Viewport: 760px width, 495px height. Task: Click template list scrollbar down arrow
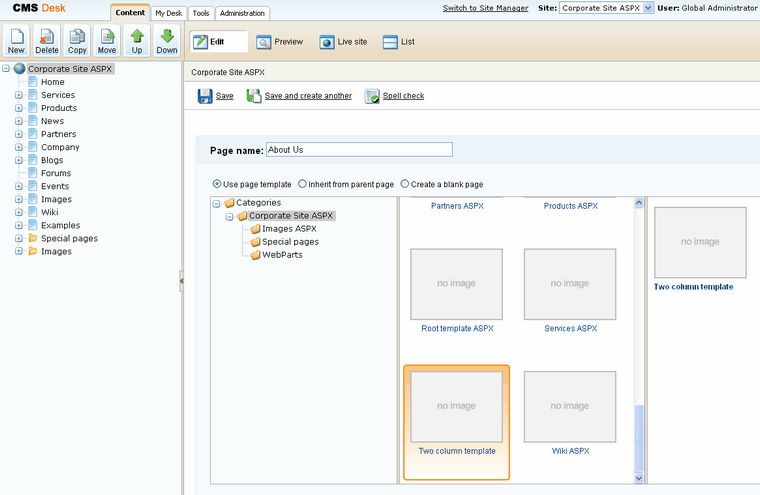pyautogui.click(x=639, y=478)
